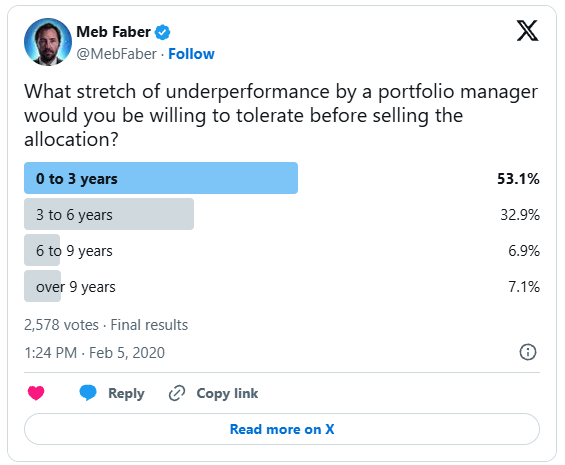Click the blue reply bubble icon

click(x=88, y=393)
